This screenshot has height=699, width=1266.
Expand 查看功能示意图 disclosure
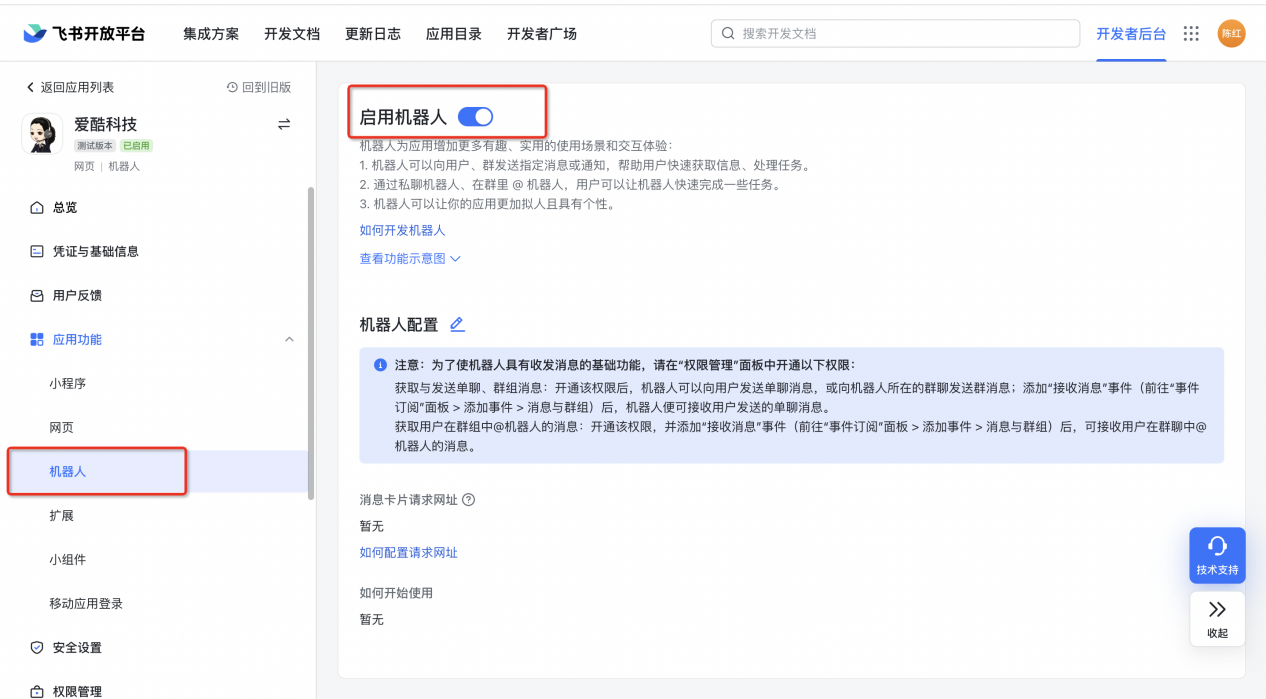[456, 258]
